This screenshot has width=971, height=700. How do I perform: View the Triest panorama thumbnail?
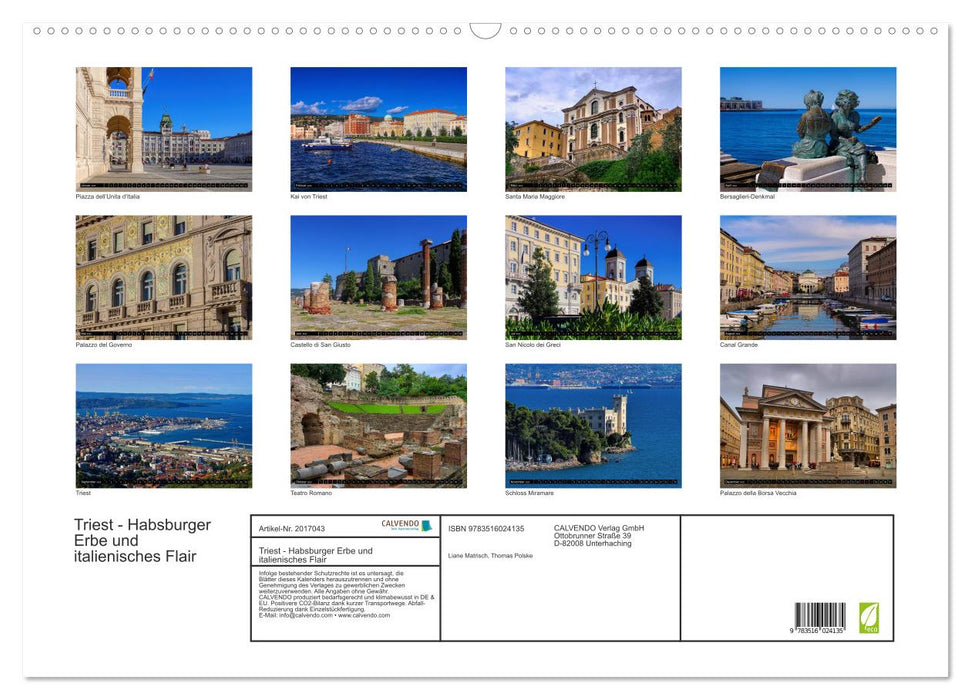tap(163, 424)
